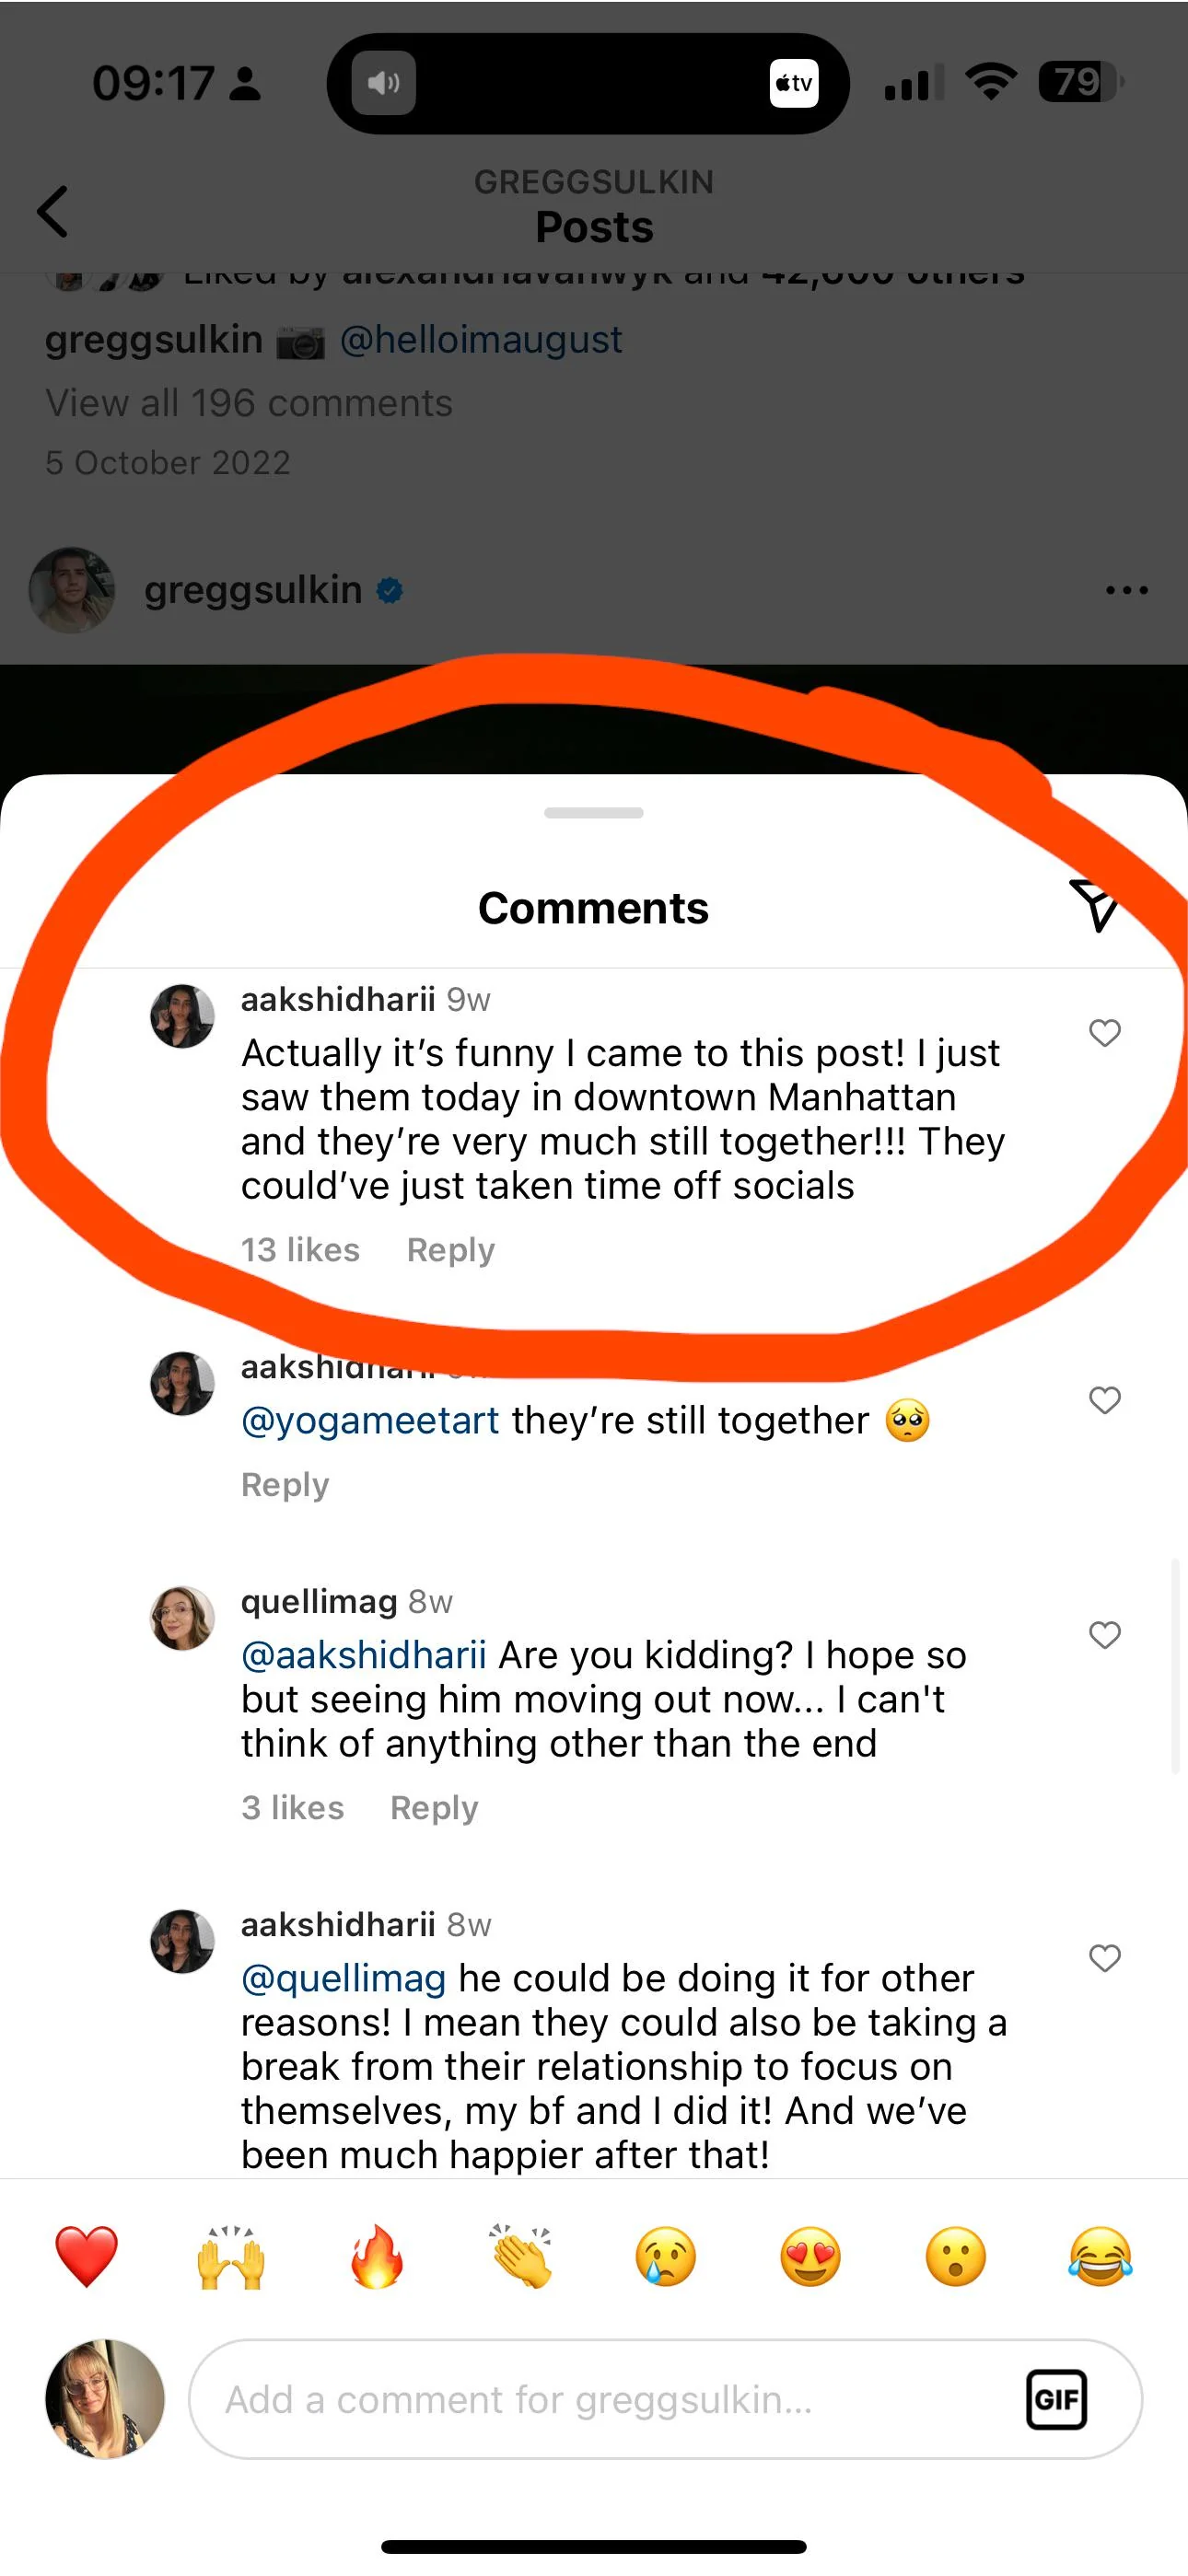Open greggsulkin's profile from the username

(250, 590)
